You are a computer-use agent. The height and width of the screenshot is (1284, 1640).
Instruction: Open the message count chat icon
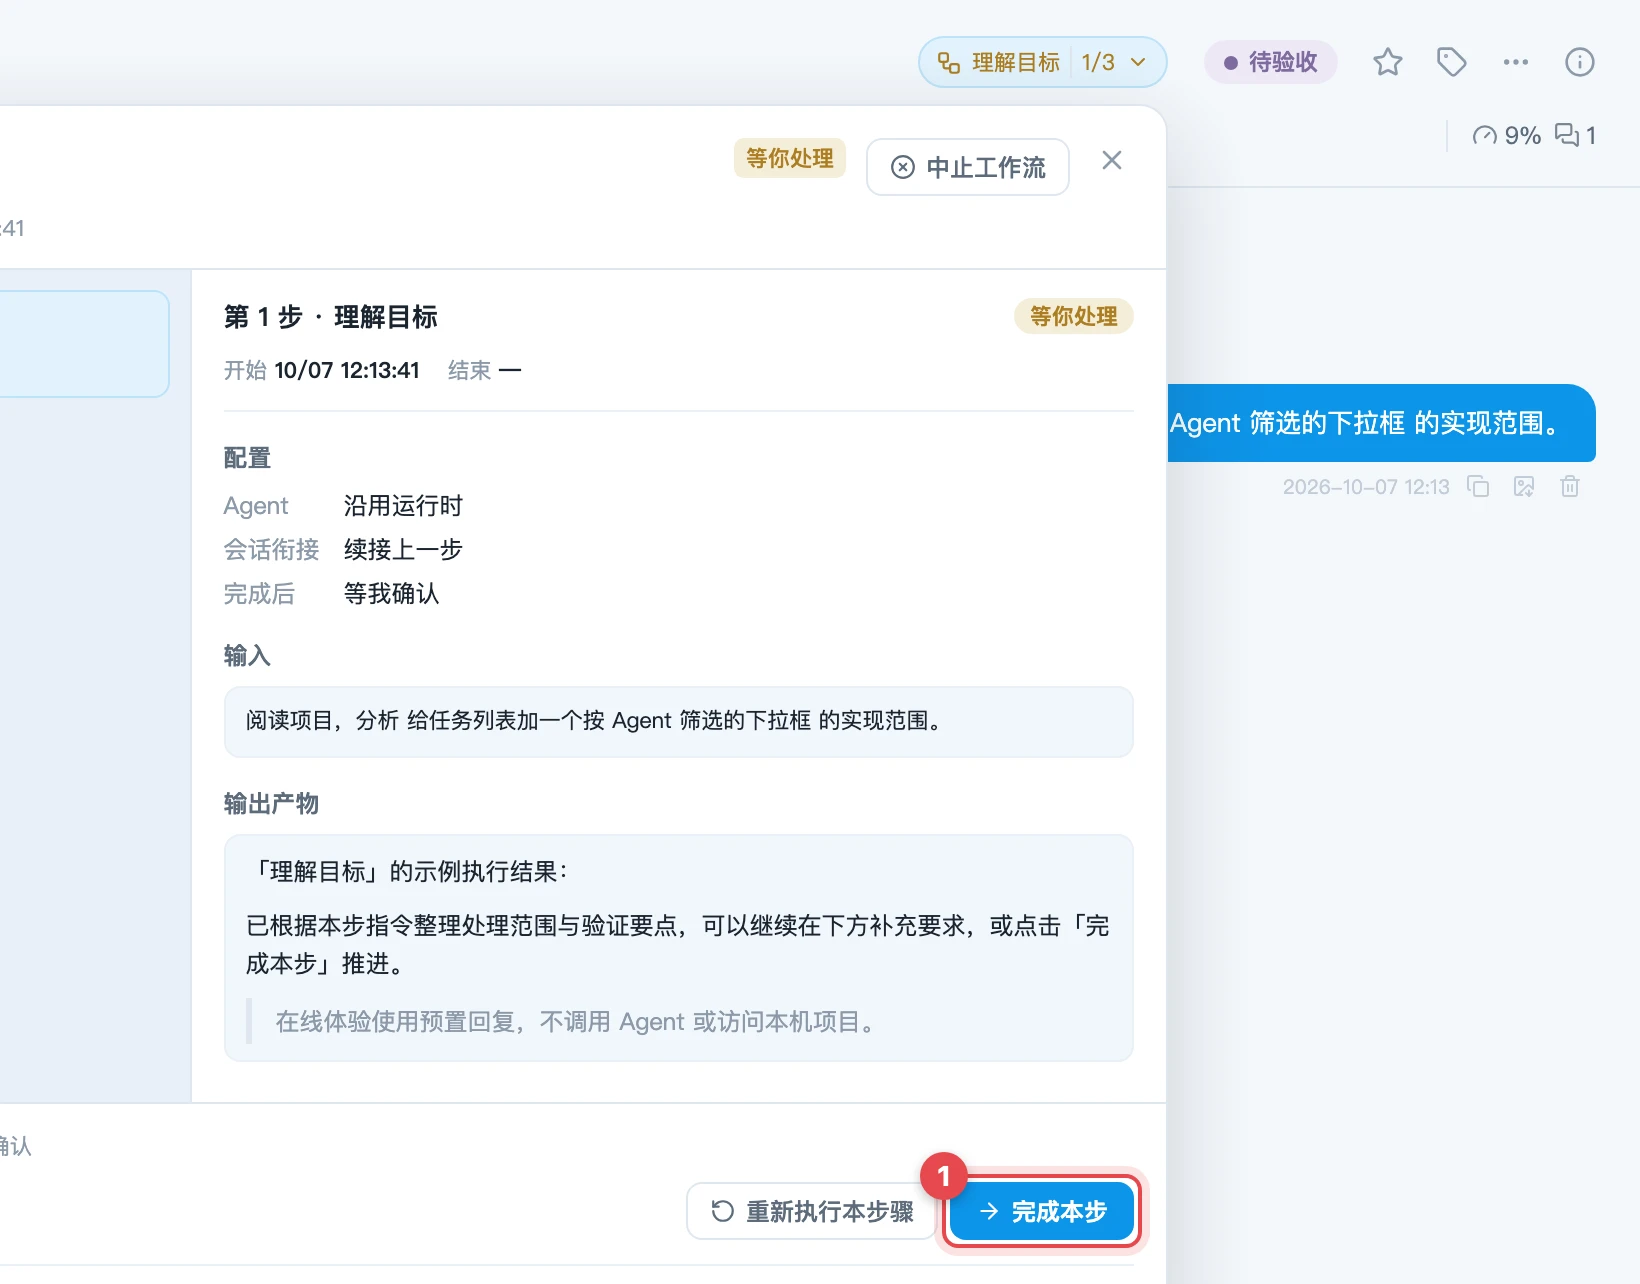point(1575,136)
